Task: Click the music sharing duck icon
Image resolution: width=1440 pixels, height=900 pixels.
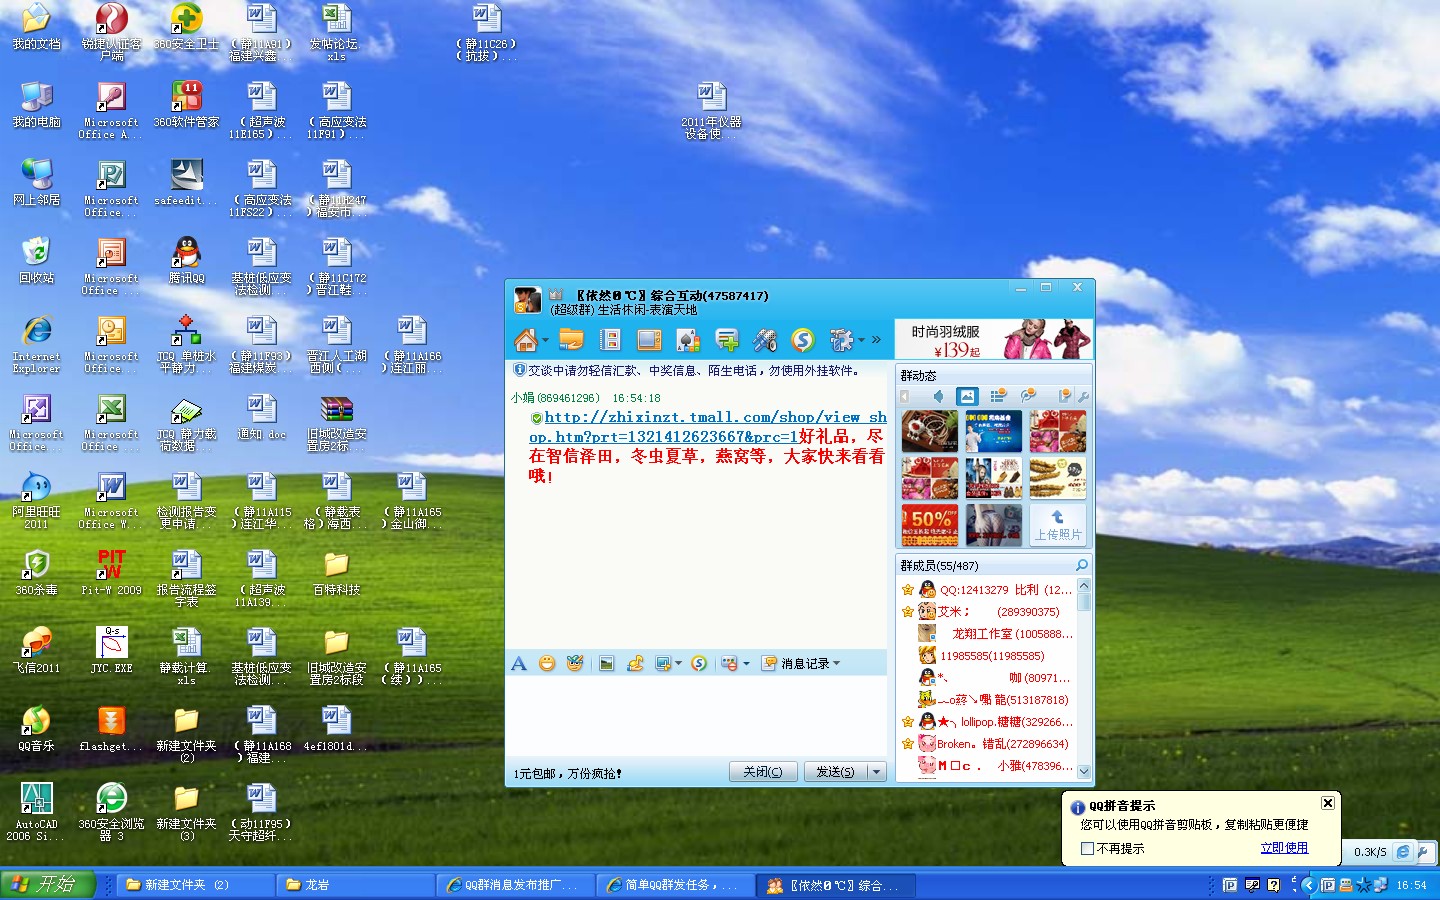Action: point(634,663)
